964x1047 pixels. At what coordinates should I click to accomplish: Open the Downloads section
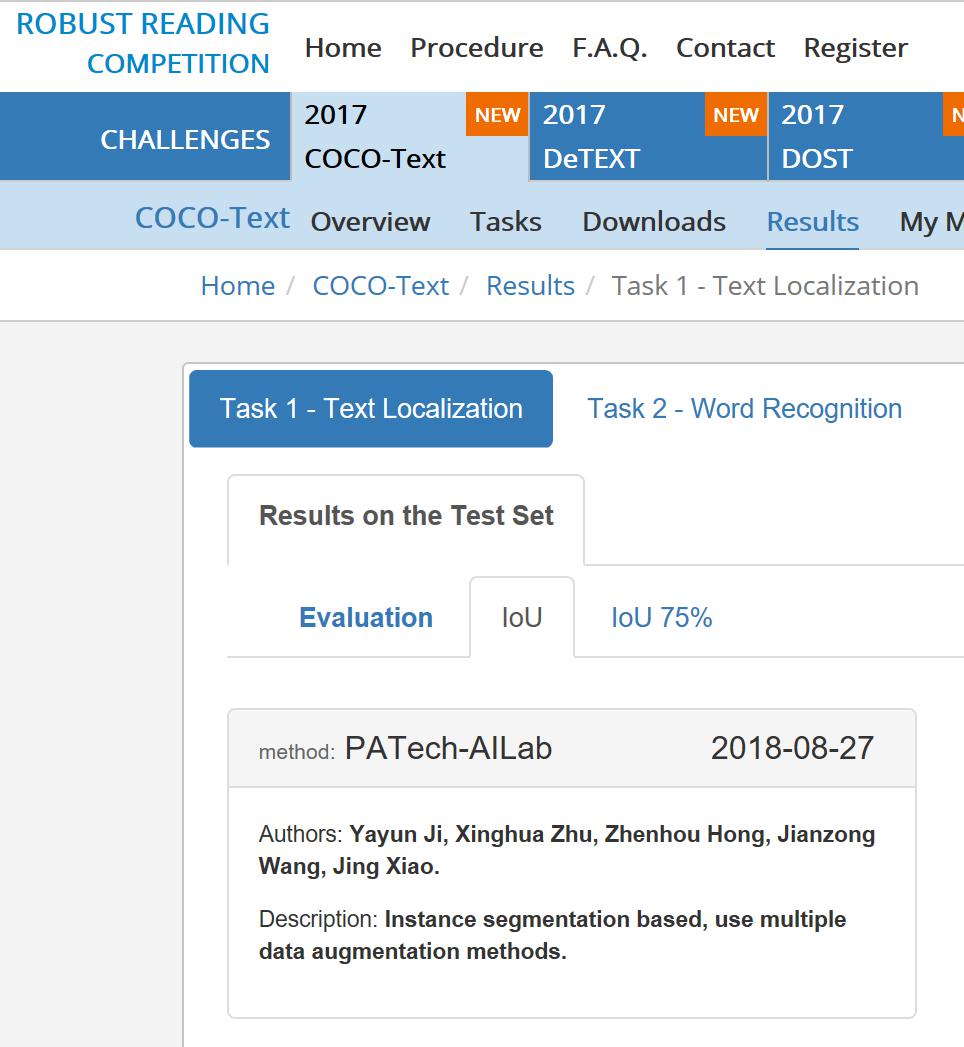click(x=654, y=221)
